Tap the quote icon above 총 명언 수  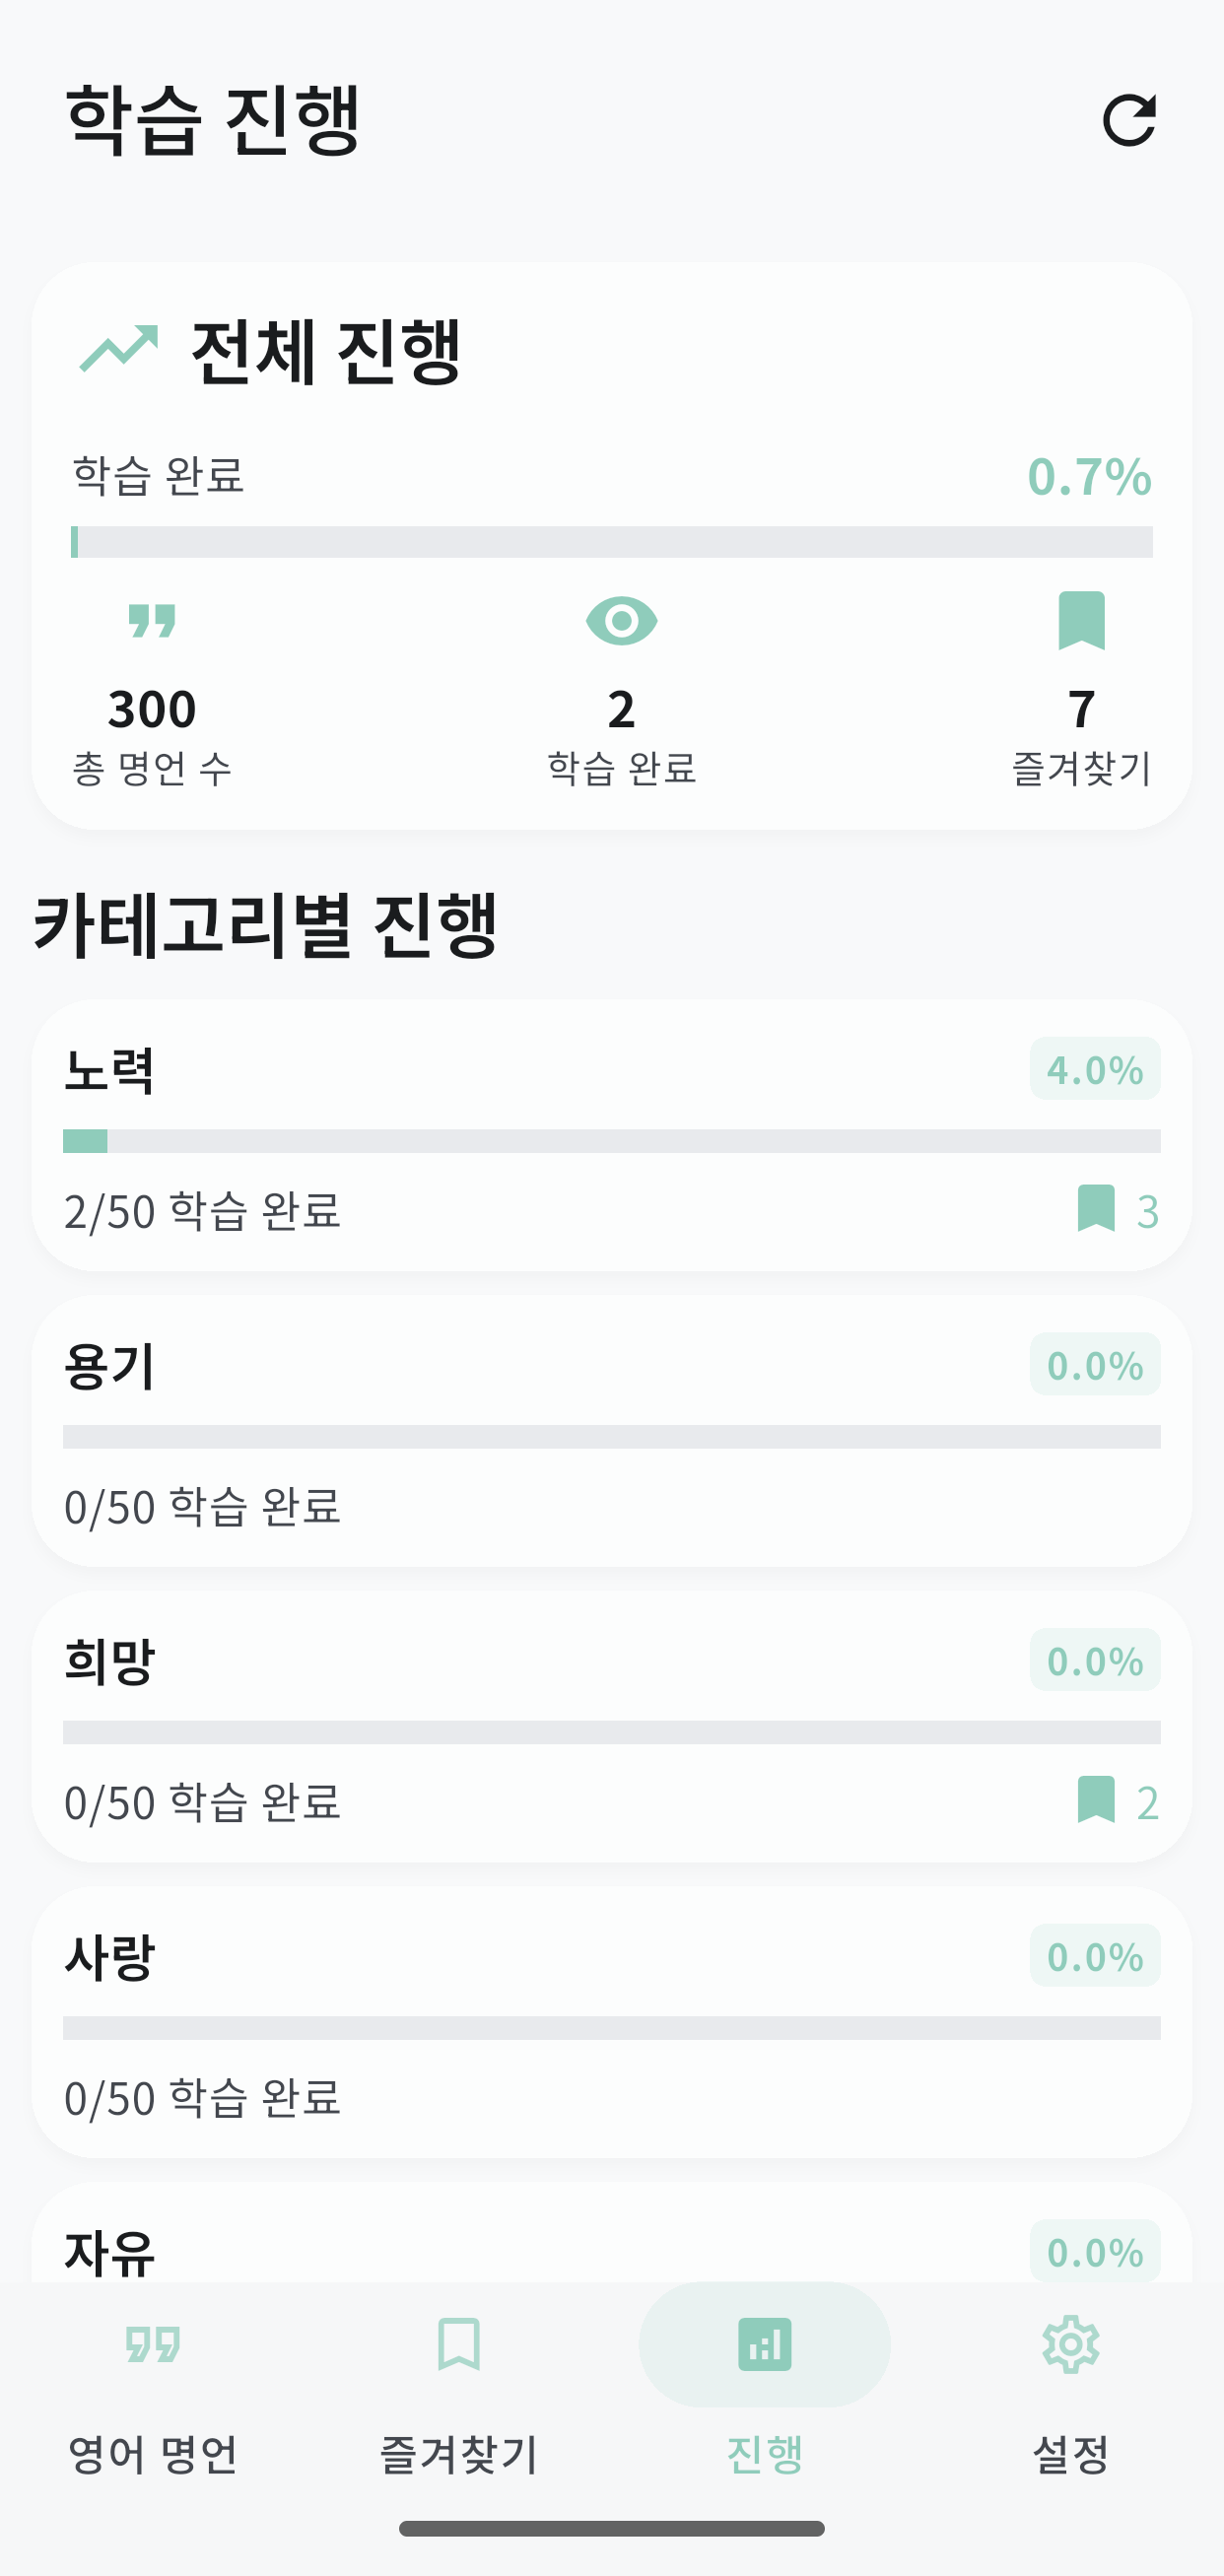[152, 620]
